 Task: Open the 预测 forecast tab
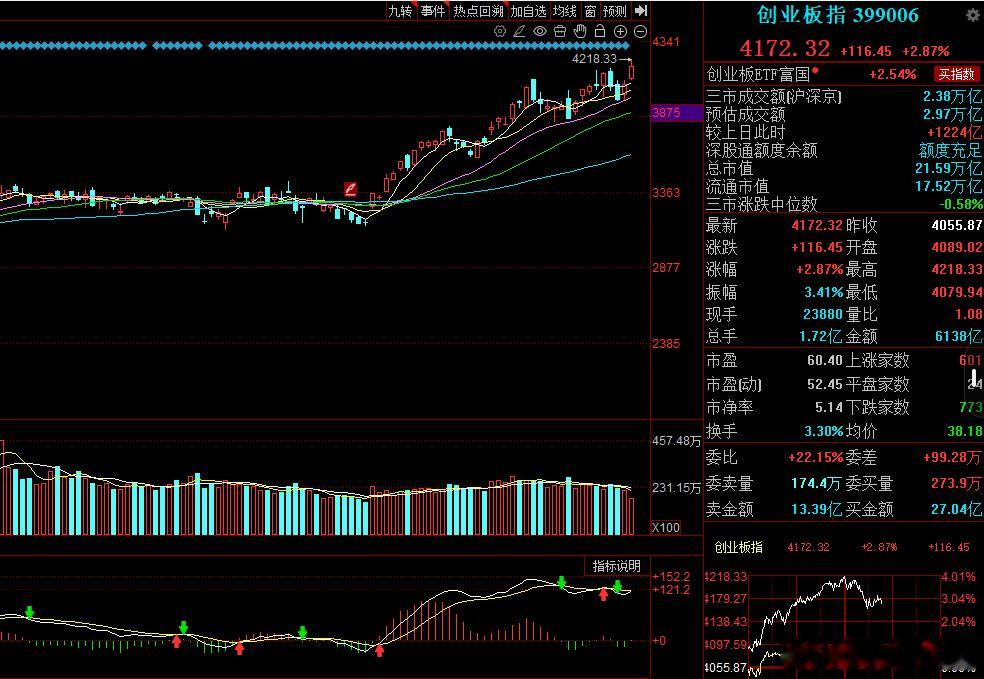pos(614,11)
